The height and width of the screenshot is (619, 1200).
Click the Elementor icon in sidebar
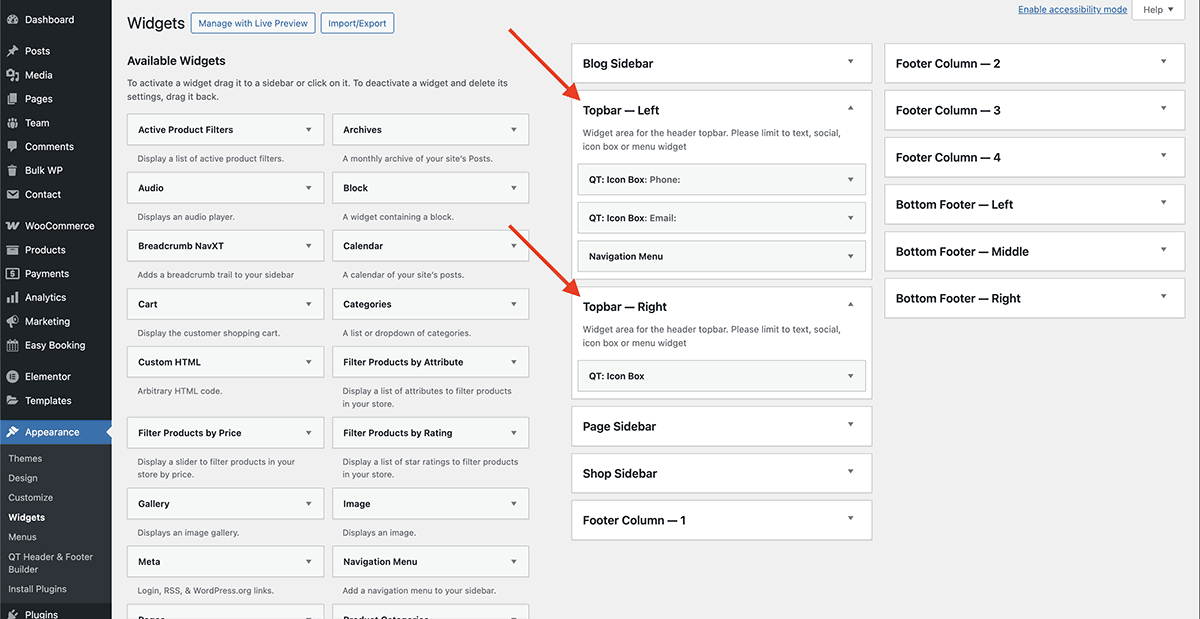click(12, 377)
